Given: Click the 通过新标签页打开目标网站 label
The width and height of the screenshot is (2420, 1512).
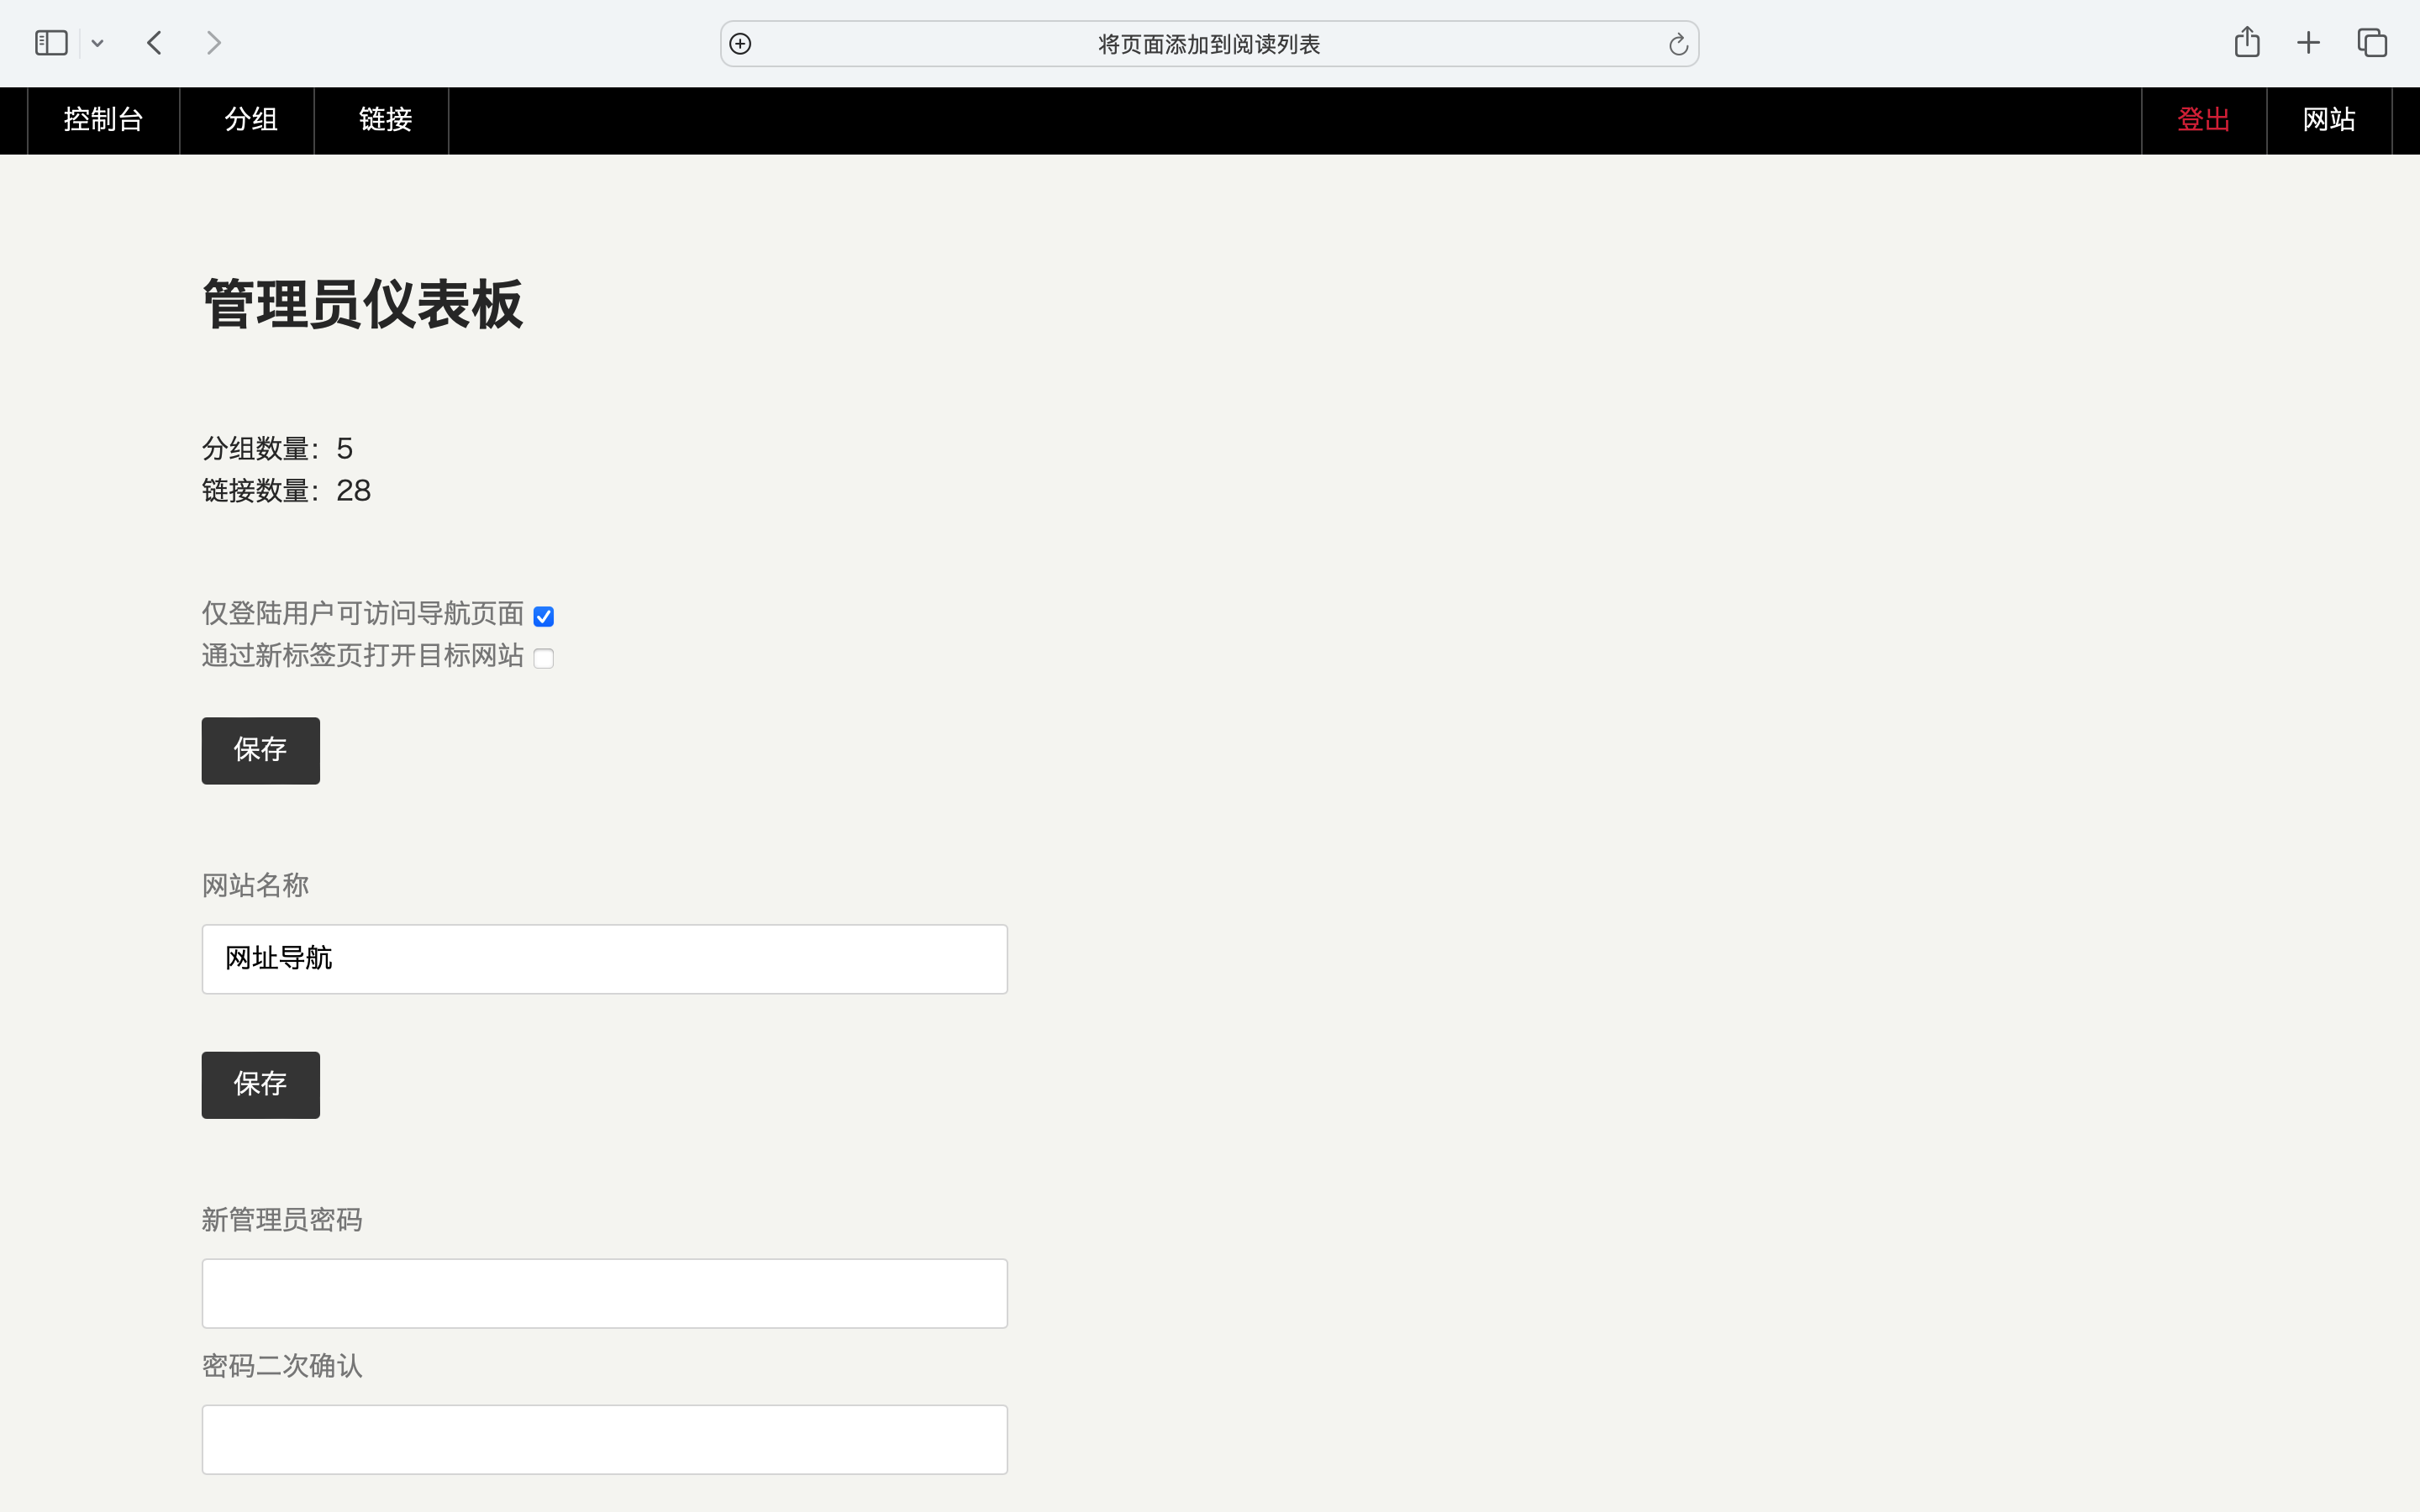Looking at the screenshot, I should point(362,655).
